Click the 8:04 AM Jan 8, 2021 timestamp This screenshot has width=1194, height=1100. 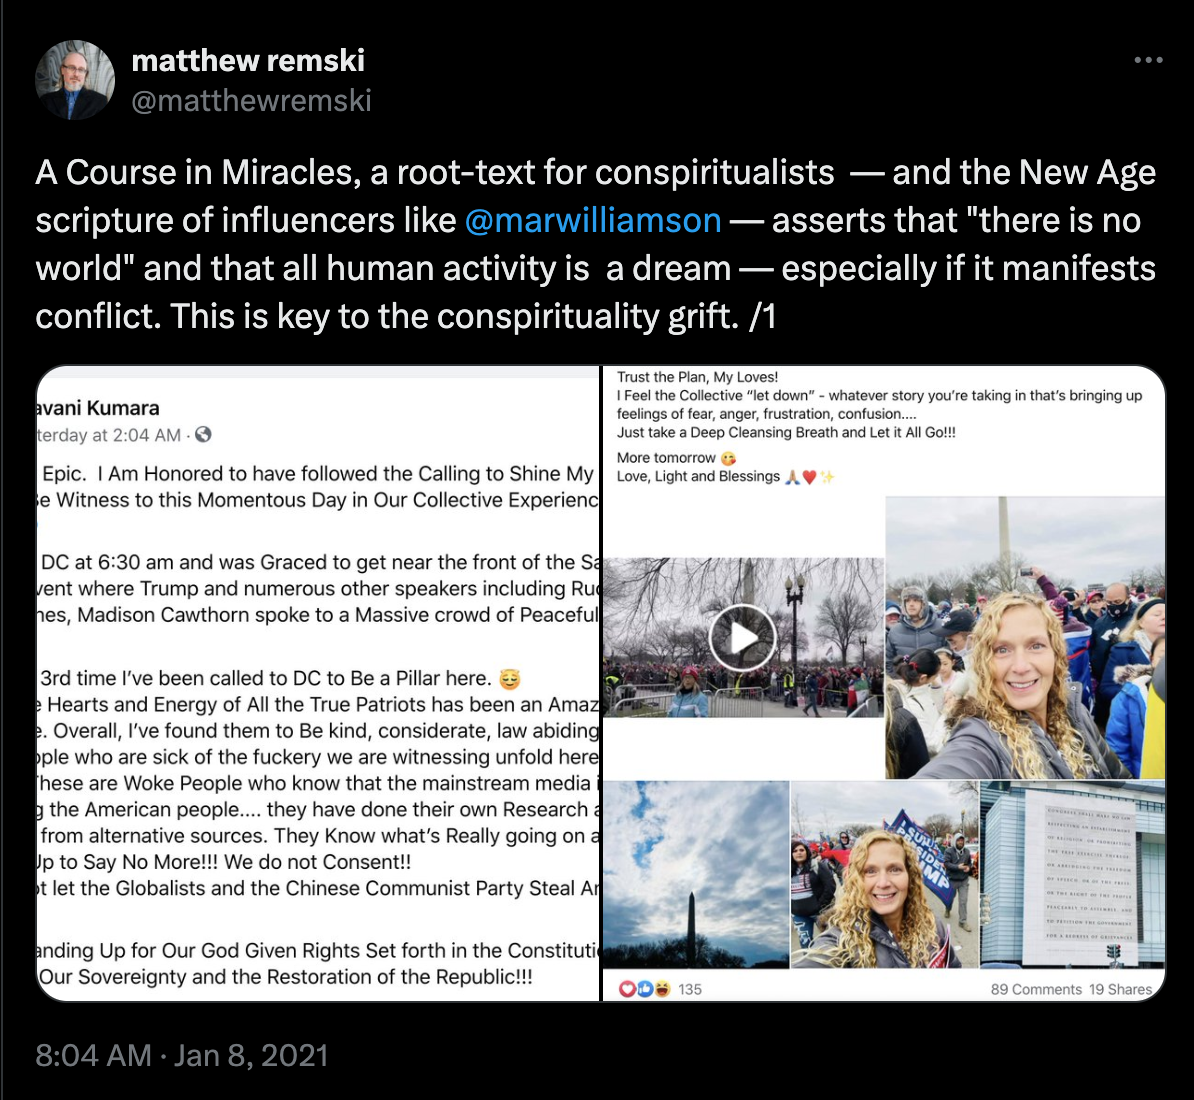[x=181, y=1055]
